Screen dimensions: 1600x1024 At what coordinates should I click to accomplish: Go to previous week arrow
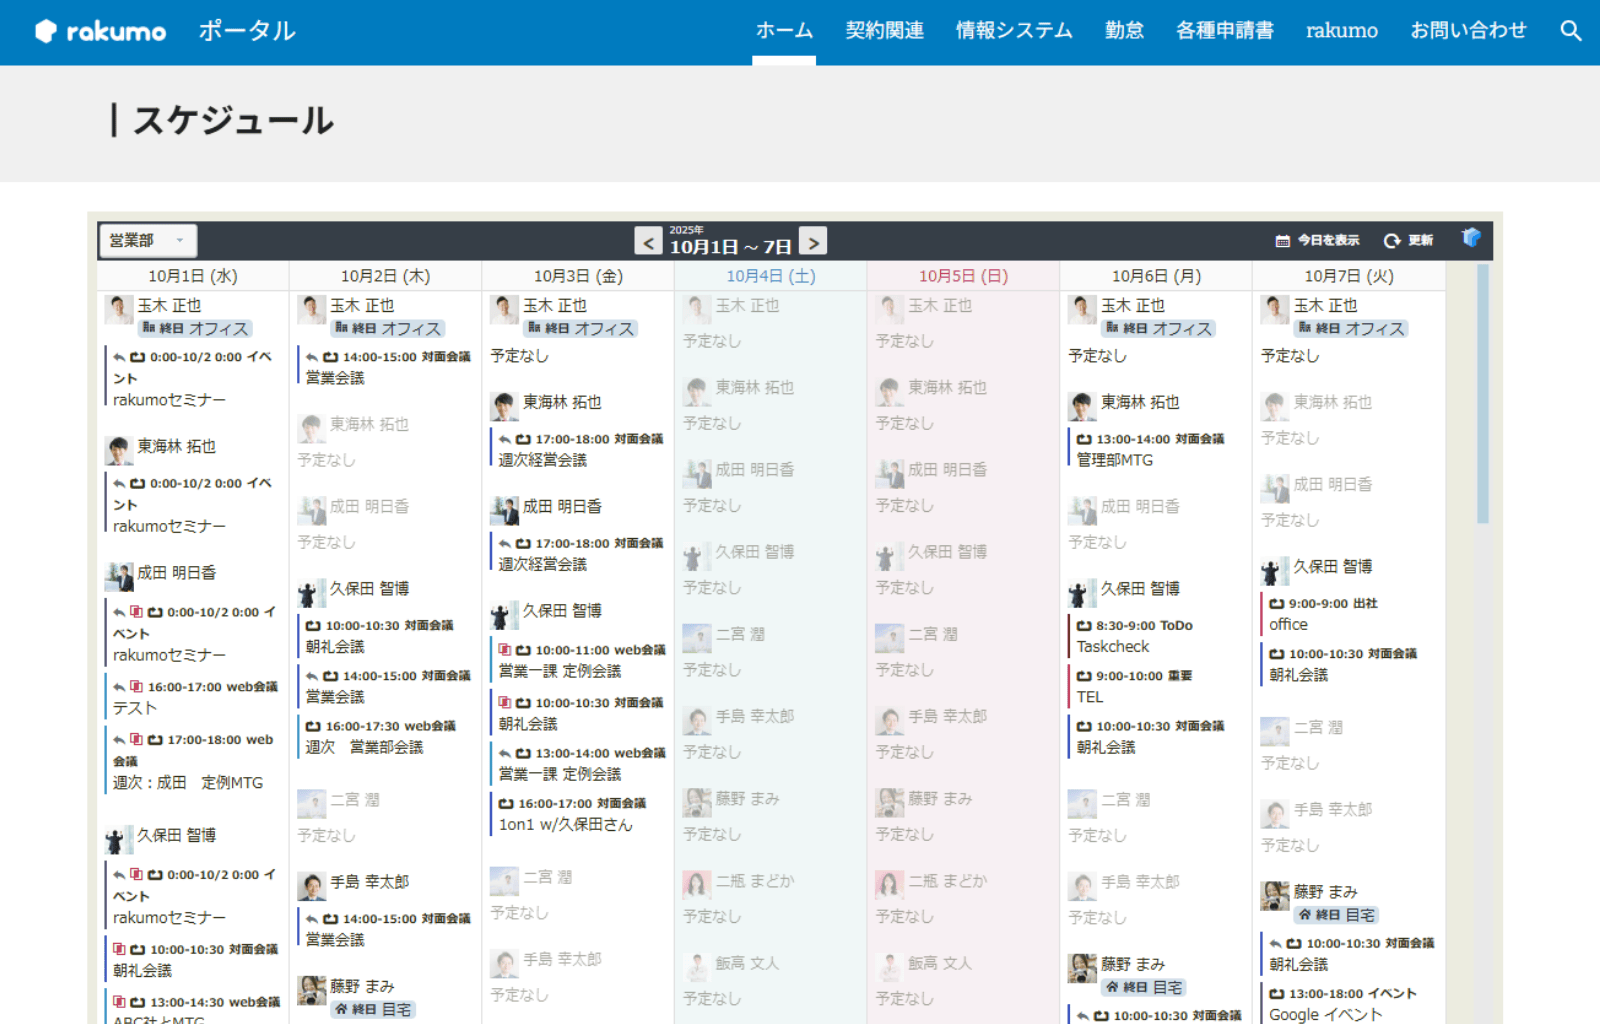point(648,242)
